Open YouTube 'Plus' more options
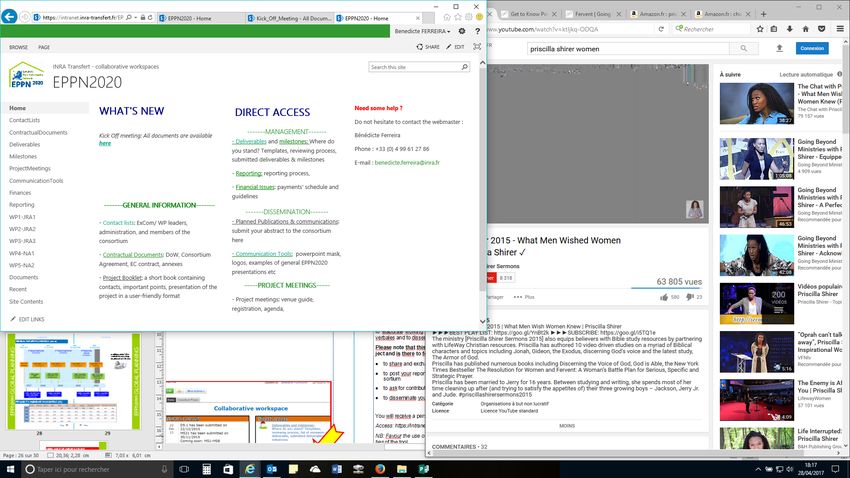 pos(524,297)
